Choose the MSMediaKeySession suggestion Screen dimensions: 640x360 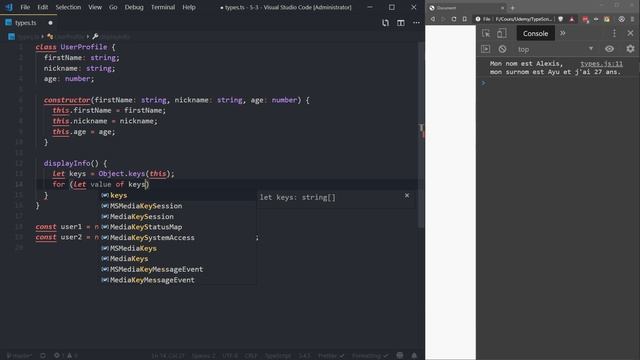click(178, 206)
